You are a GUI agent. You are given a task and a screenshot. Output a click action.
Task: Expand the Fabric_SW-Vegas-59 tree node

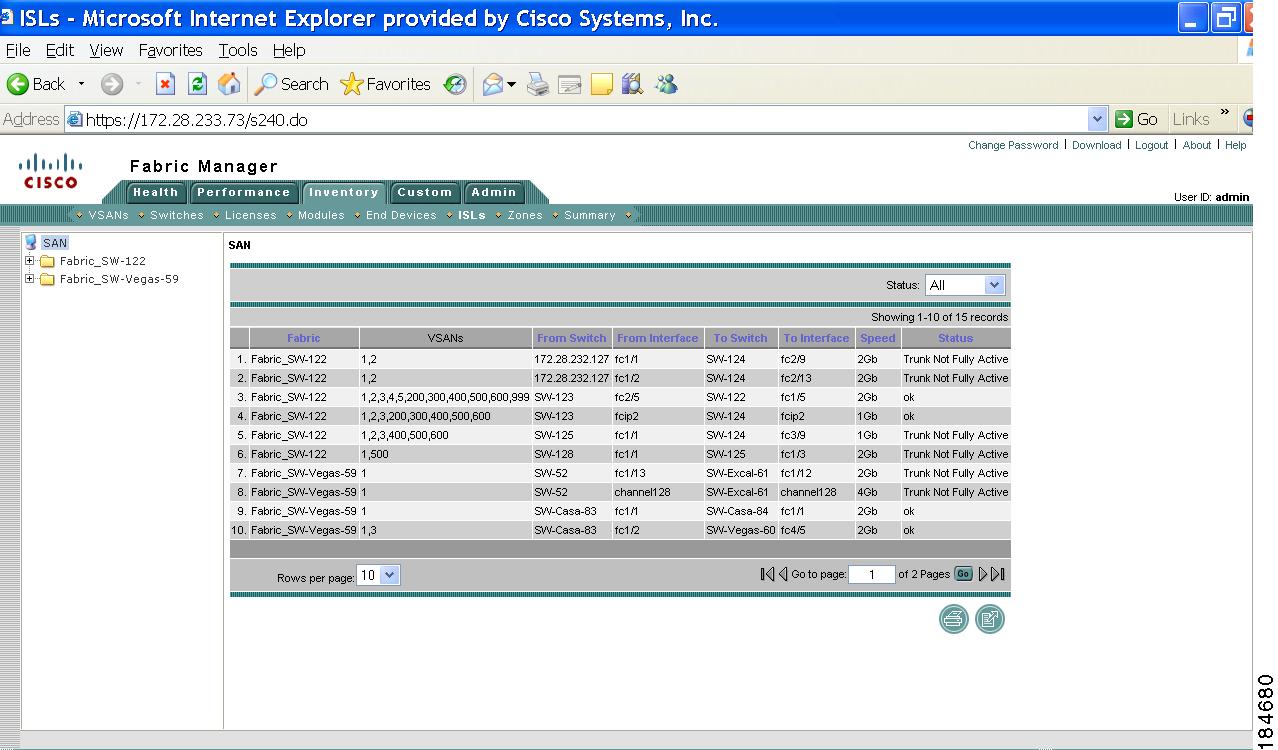tap(30, 279)
